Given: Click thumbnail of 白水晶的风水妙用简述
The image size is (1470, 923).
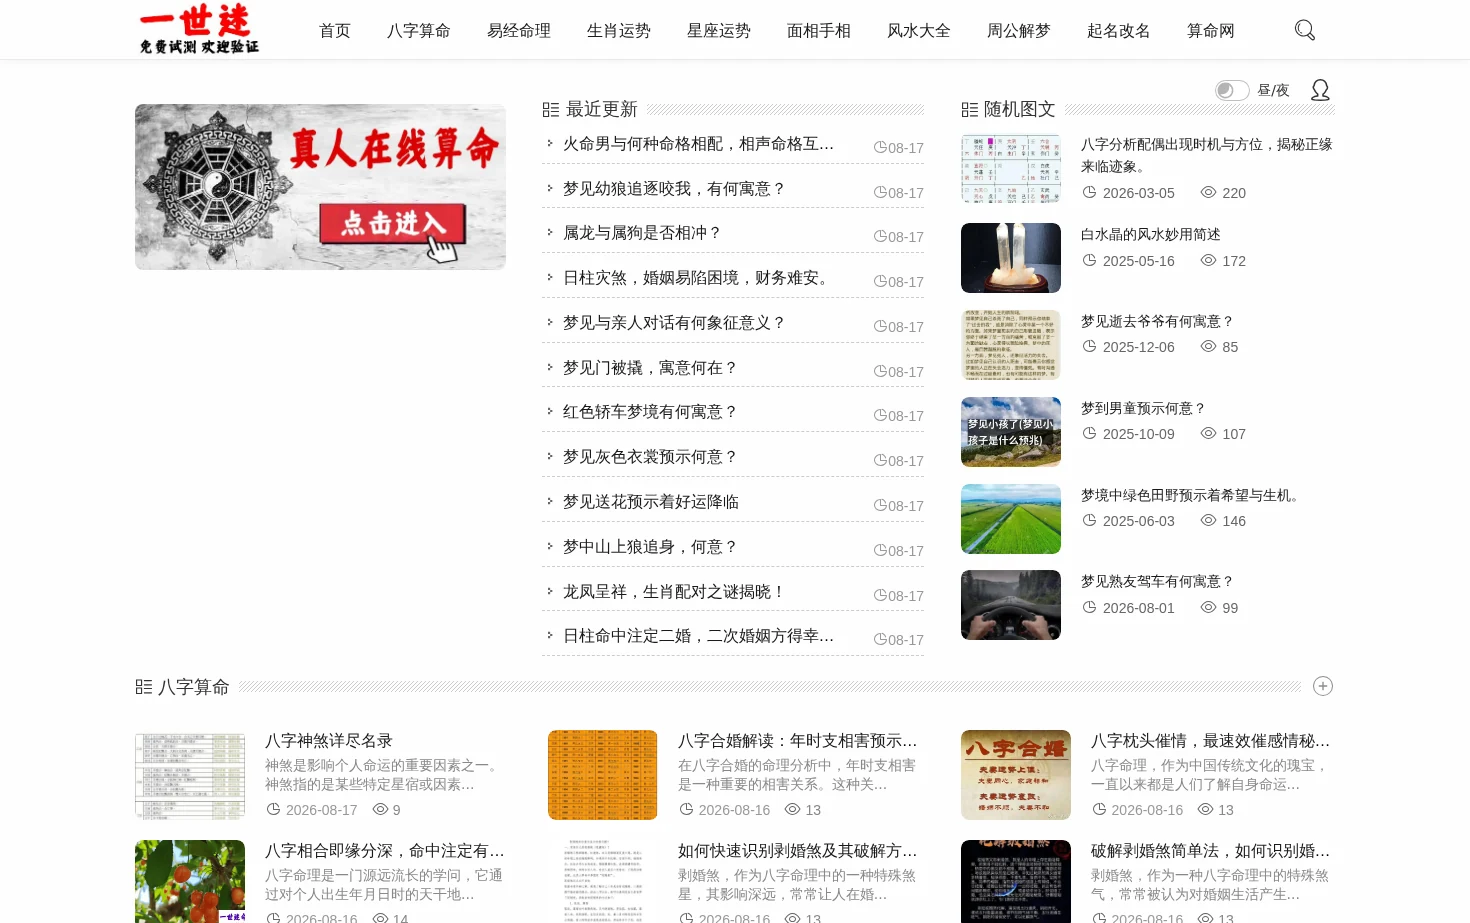Looking at the screenshot, I should (1011, 258).
